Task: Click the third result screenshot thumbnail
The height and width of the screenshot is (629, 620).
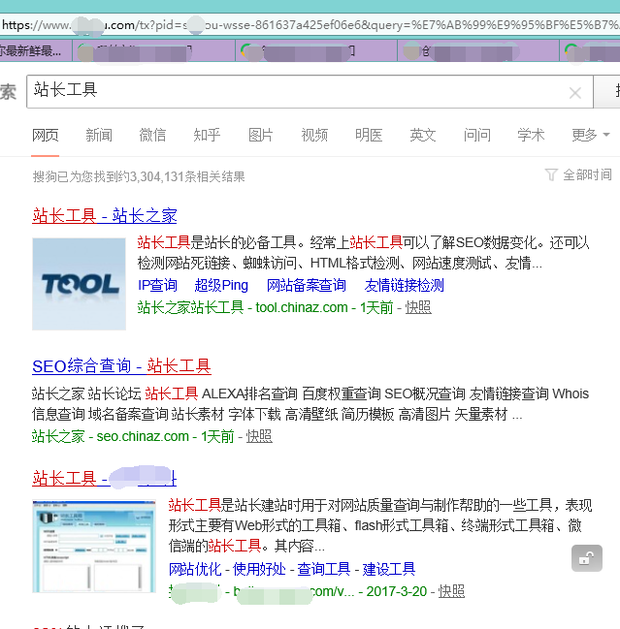Action: (94, 546)
